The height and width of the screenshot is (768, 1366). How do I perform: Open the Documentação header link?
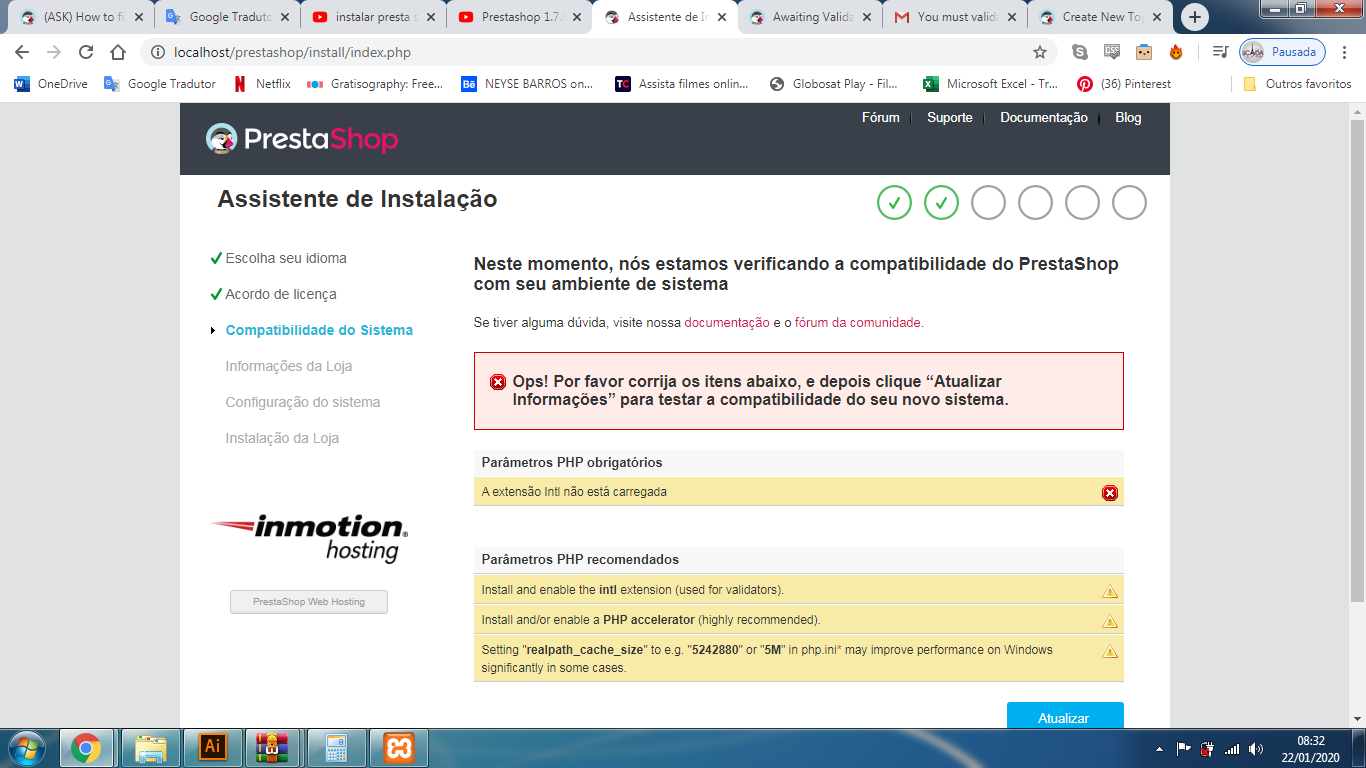[x=1043, y=117]
